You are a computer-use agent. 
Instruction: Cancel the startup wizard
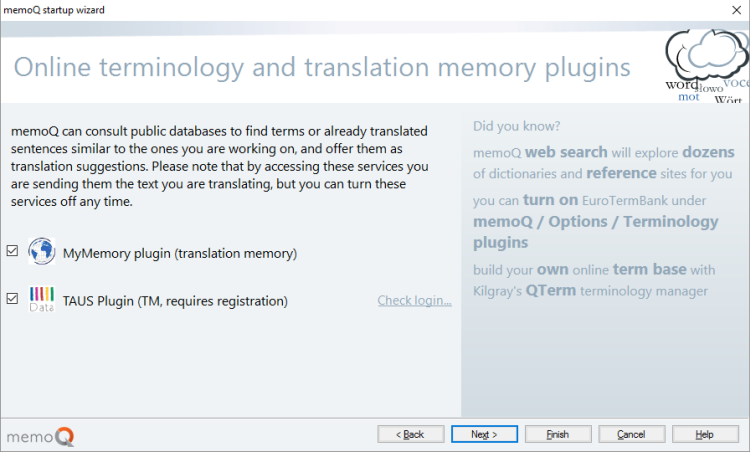[x=631, y=434]
